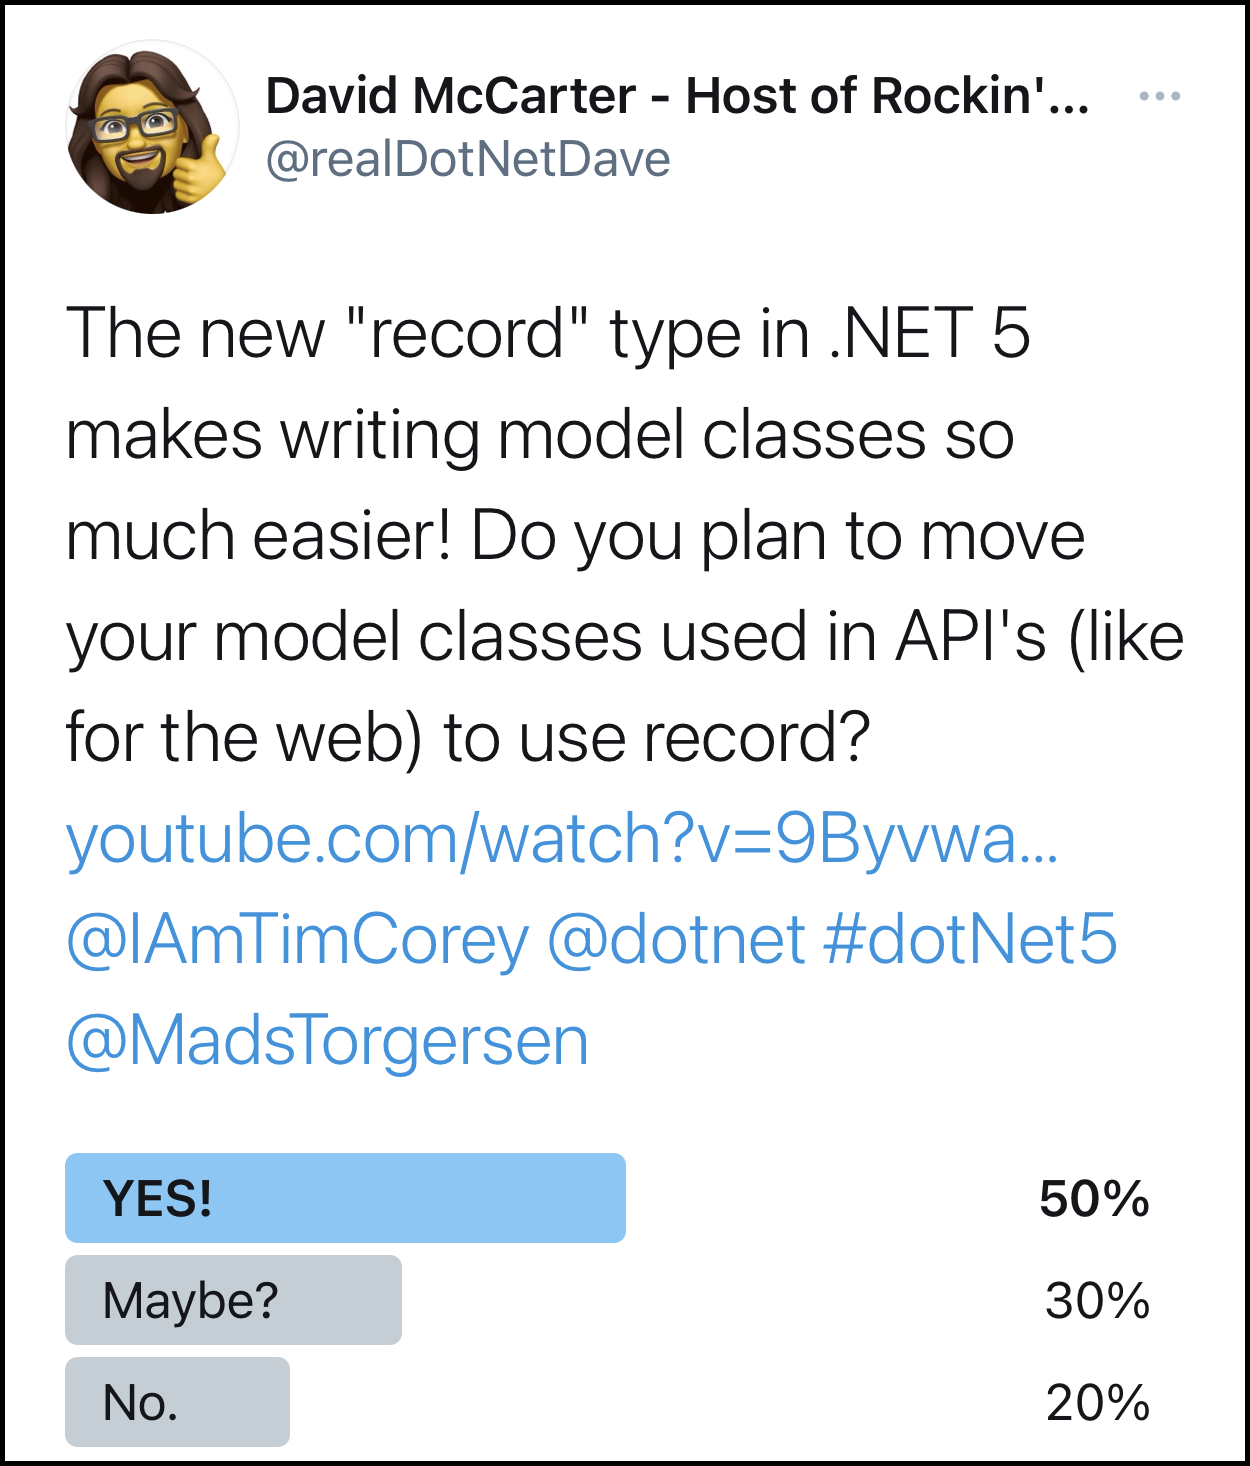Click the YES! 50% result bar

pyautogui.click(x=345, y=1197)
